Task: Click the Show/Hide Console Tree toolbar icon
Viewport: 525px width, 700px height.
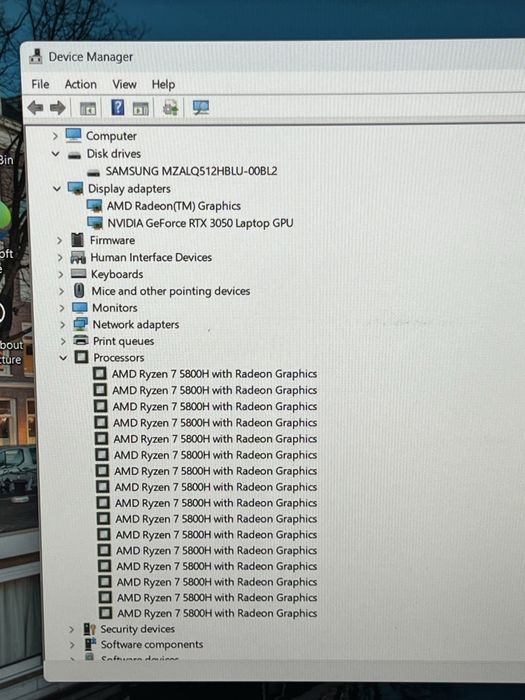Action: pyautogui.click(x=88, y=108)
